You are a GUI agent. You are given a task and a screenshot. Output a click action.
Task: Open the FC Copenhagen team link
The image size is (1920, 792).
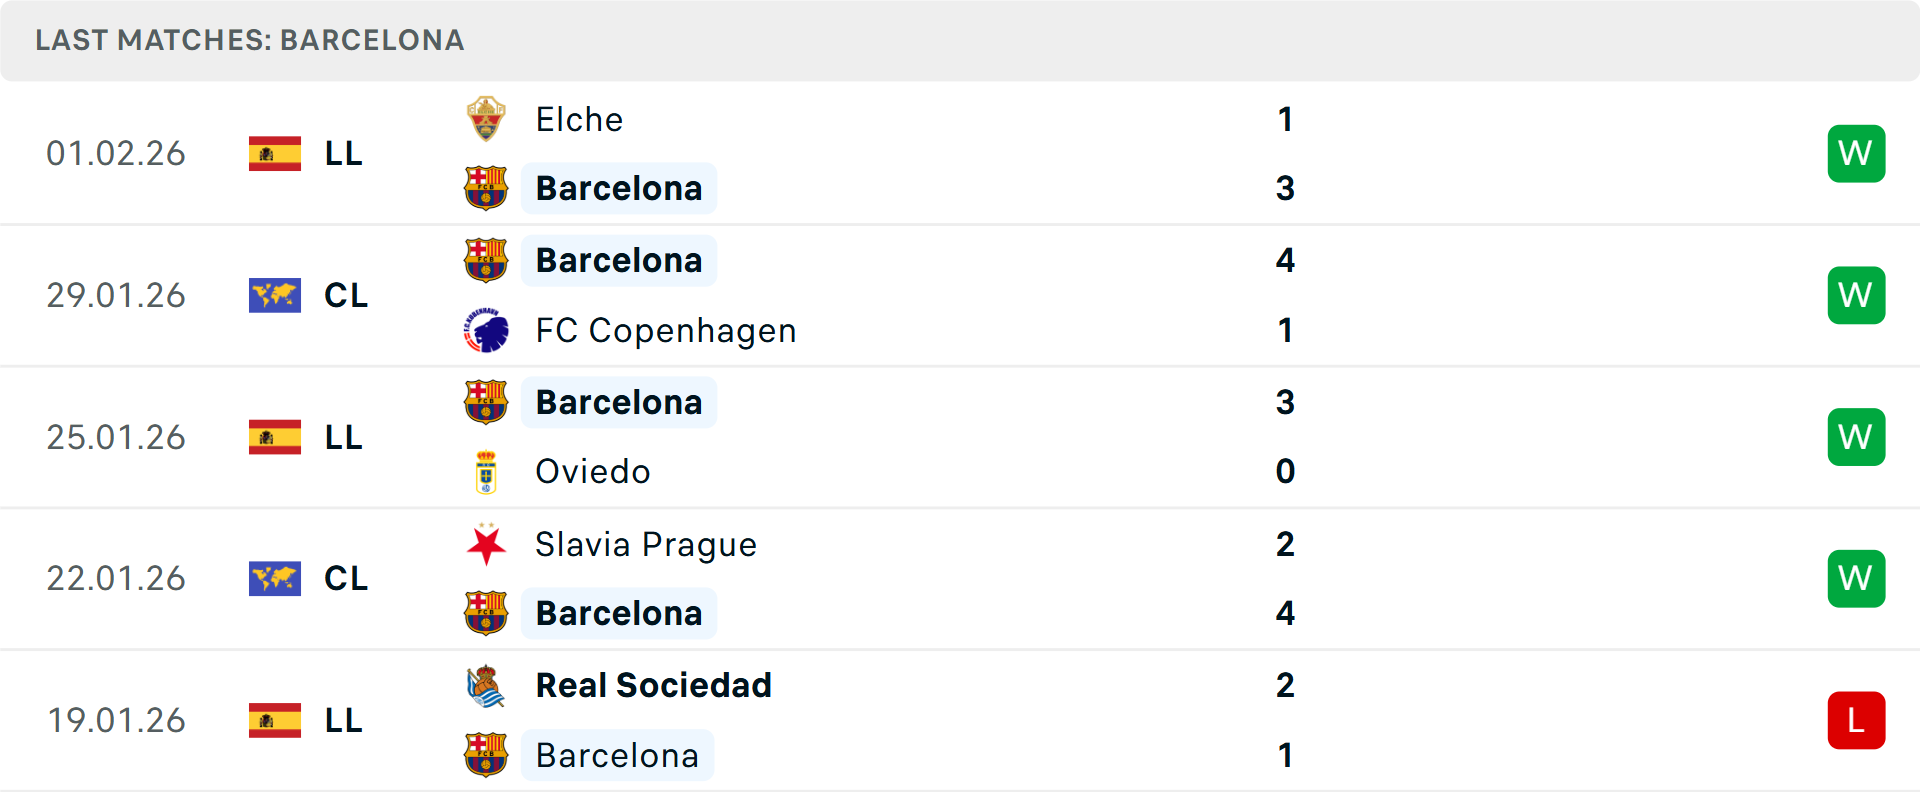[x=665, y=331]
